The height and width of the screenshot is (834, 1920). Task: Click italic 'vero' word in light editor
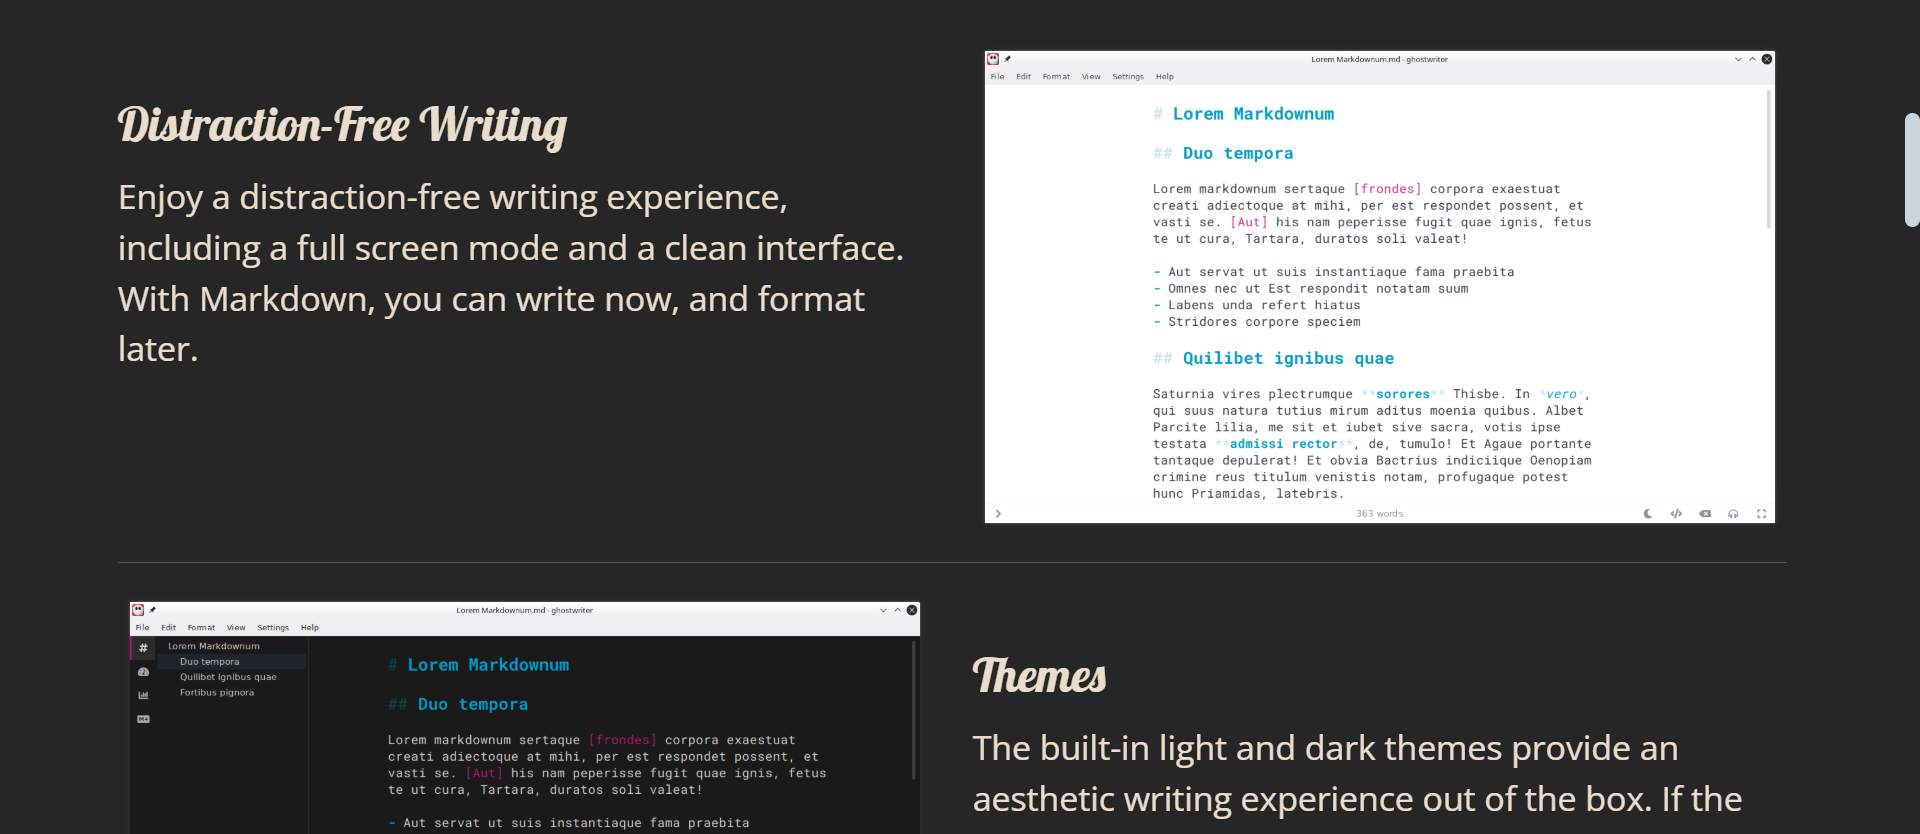(x=1561, y=394)
